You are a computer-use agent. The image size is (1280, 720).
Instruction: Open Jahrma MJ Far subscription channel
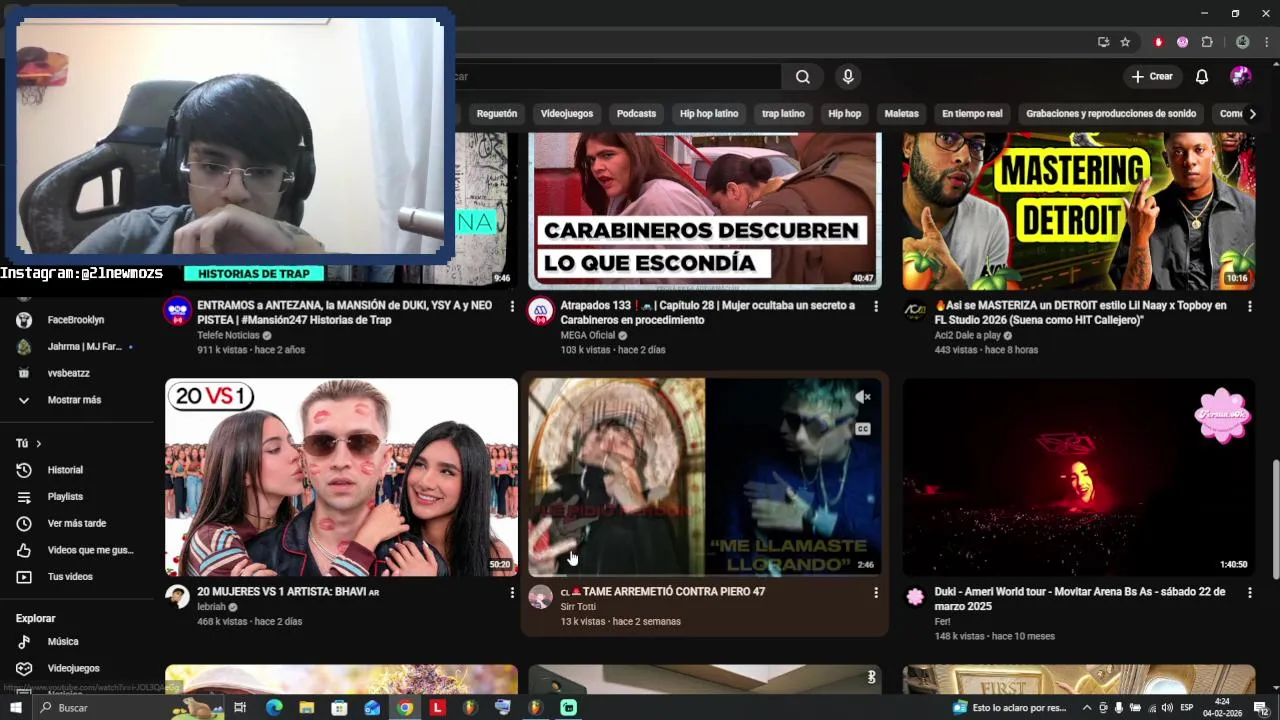[84, 347]
